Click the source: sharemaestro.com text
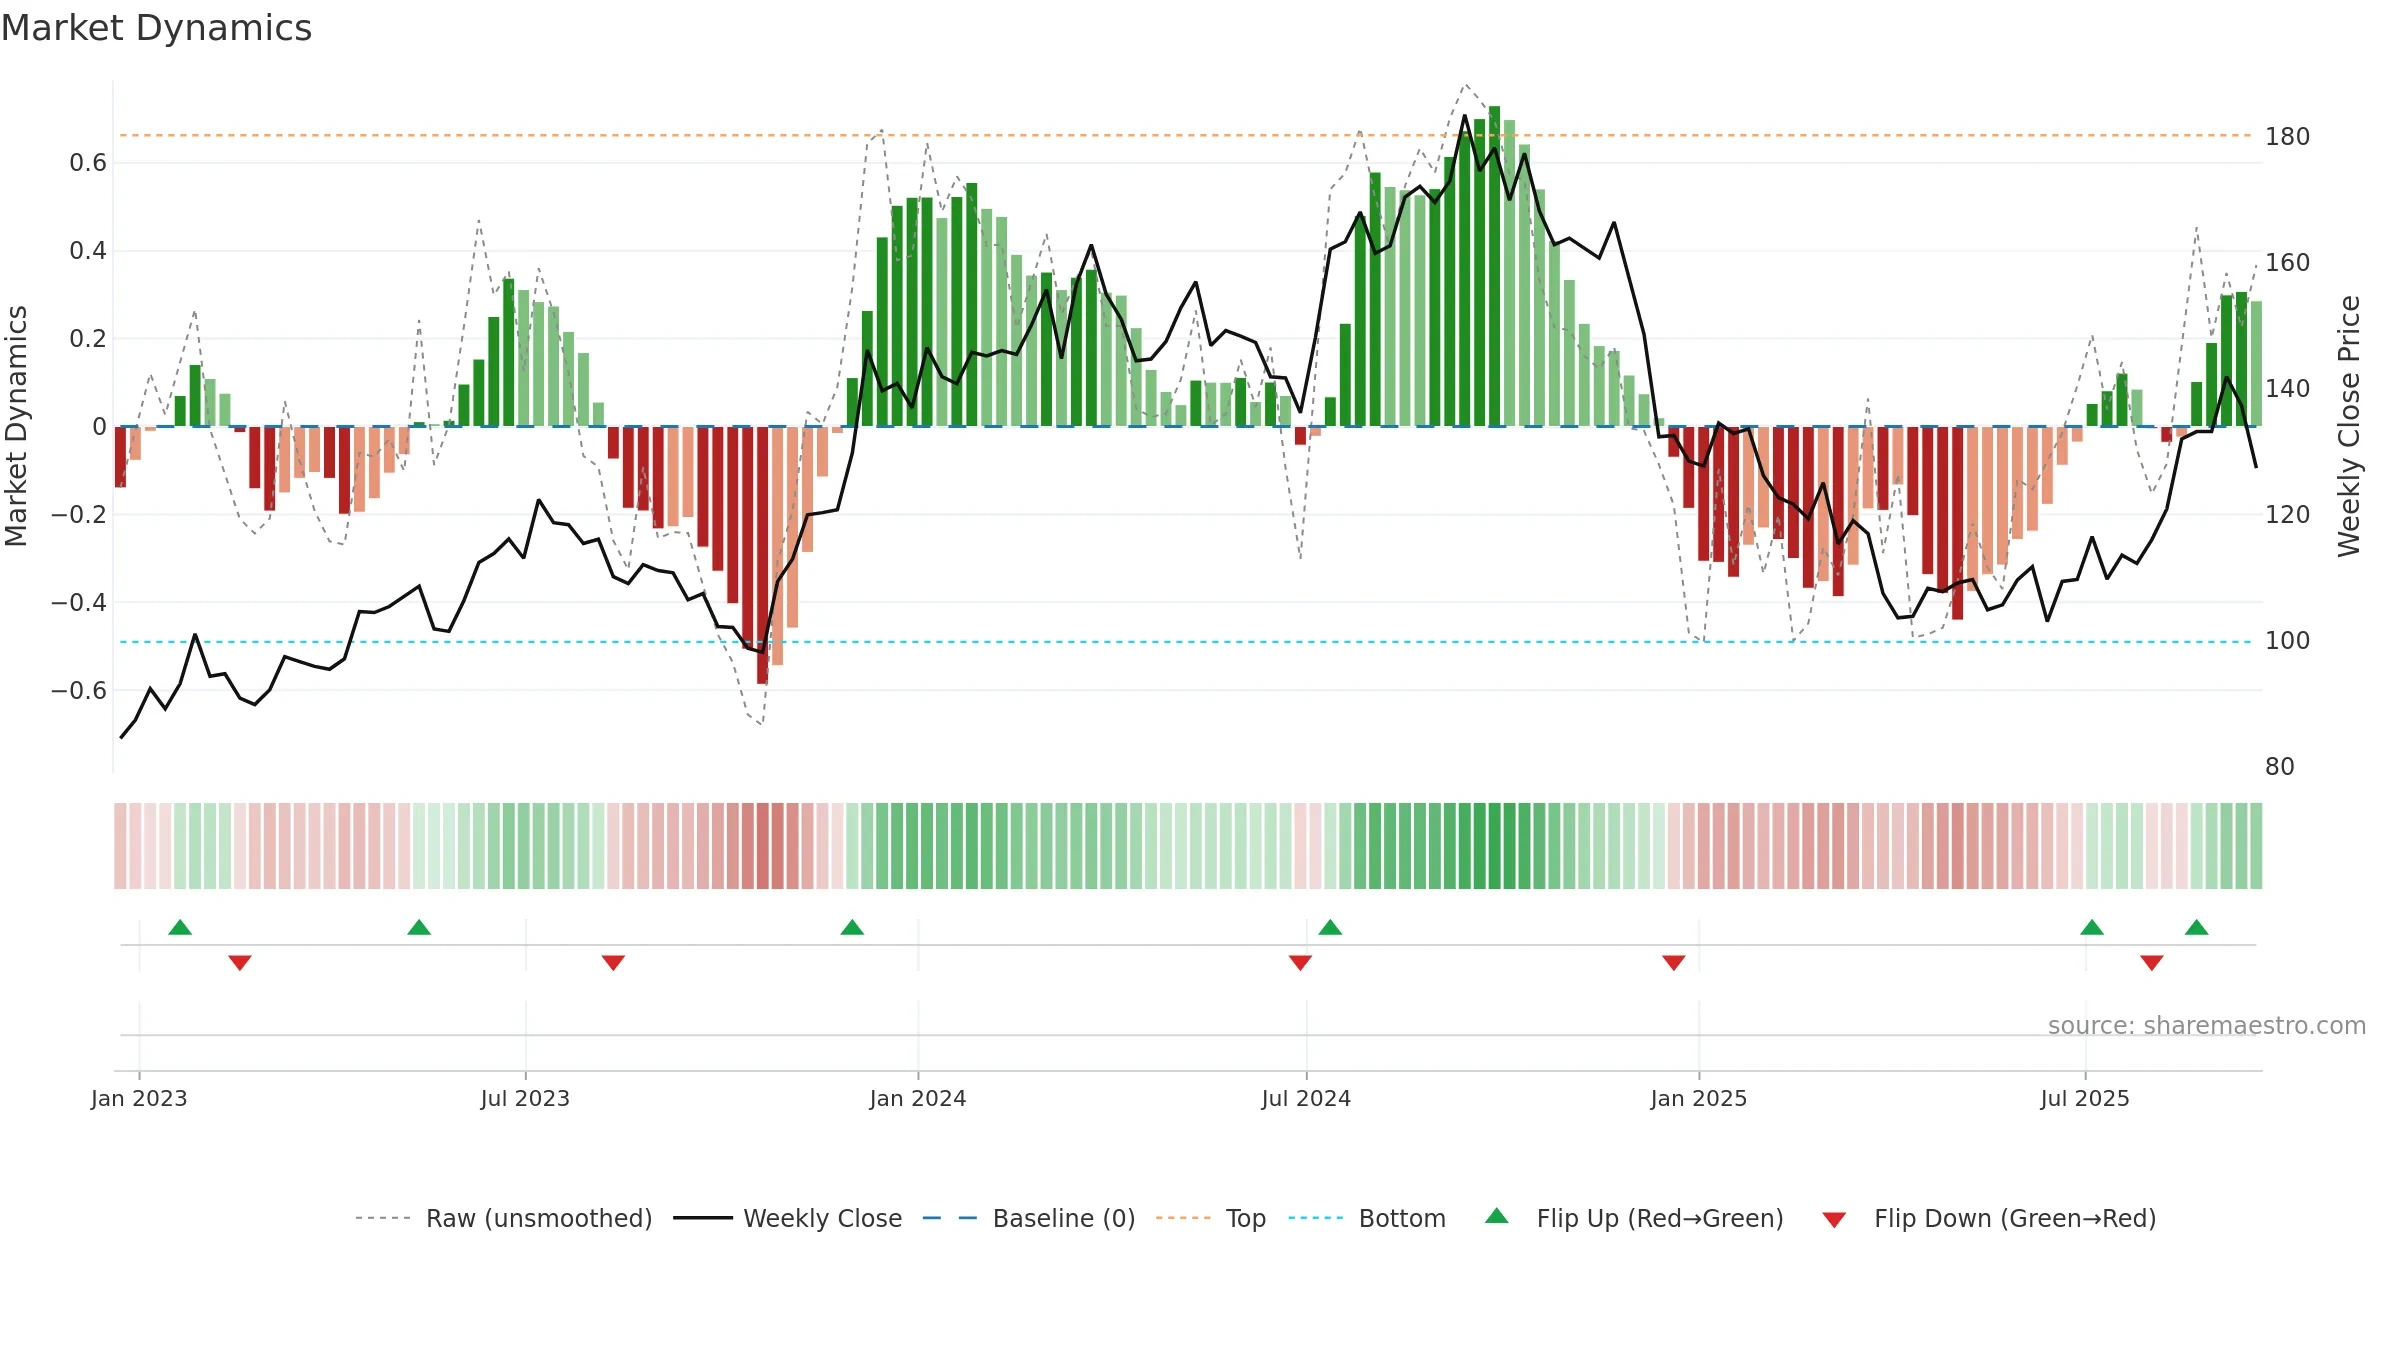The image size is (2400, 1350). pos(2207,1025)
